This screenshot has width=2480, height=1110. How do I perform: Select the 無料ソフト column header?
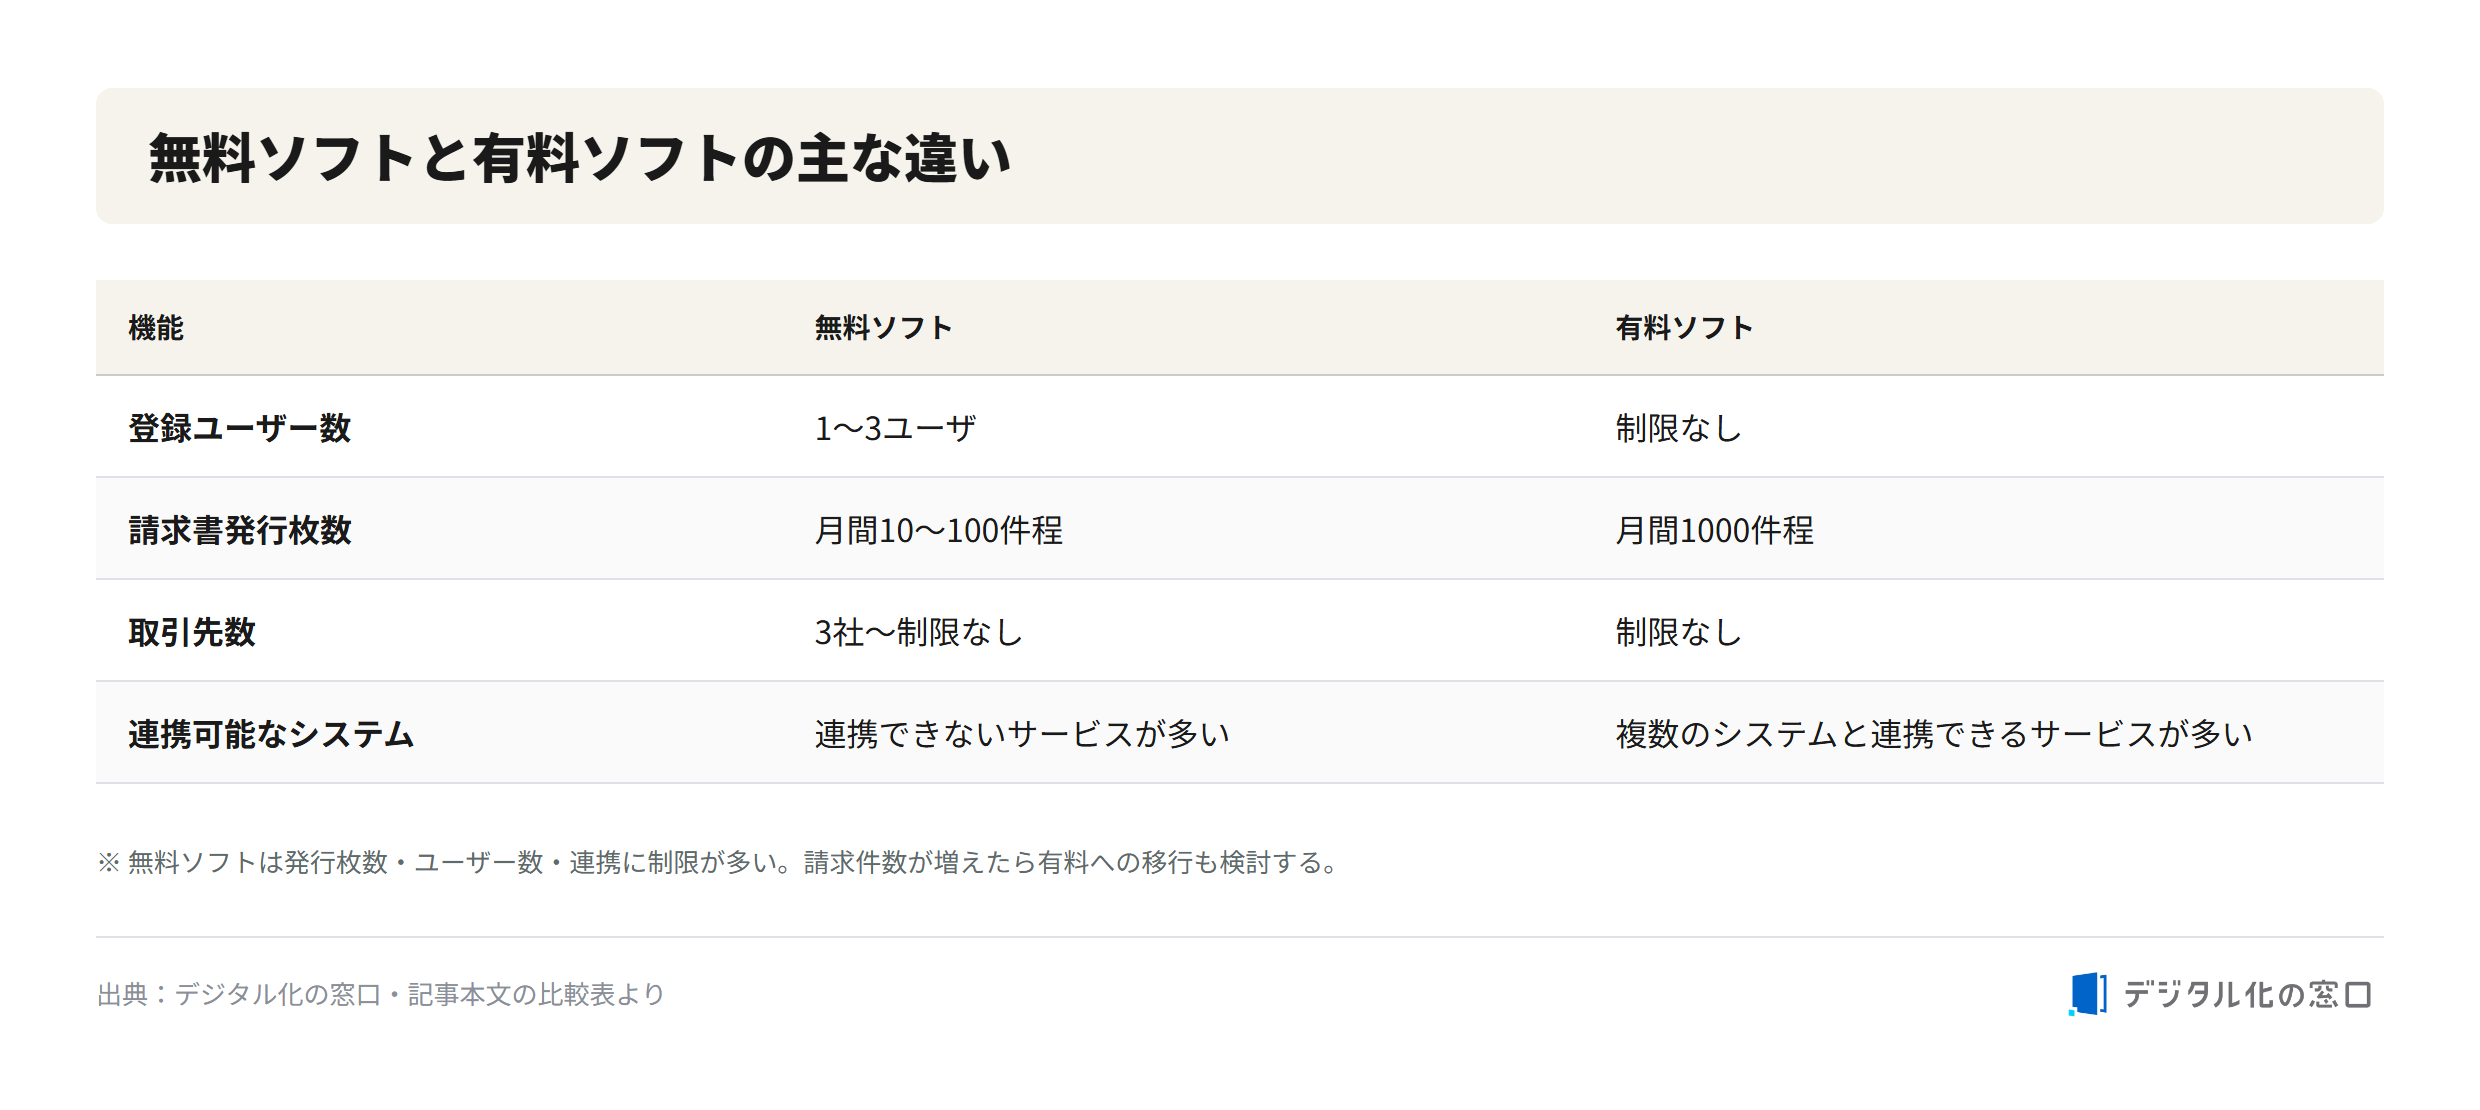pyautogui.click(x=883, y=328)
